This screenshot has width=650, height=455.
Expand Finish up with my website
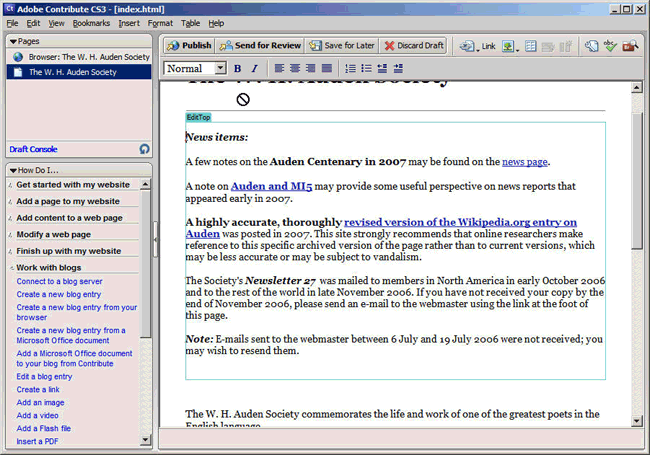point(69,251)
